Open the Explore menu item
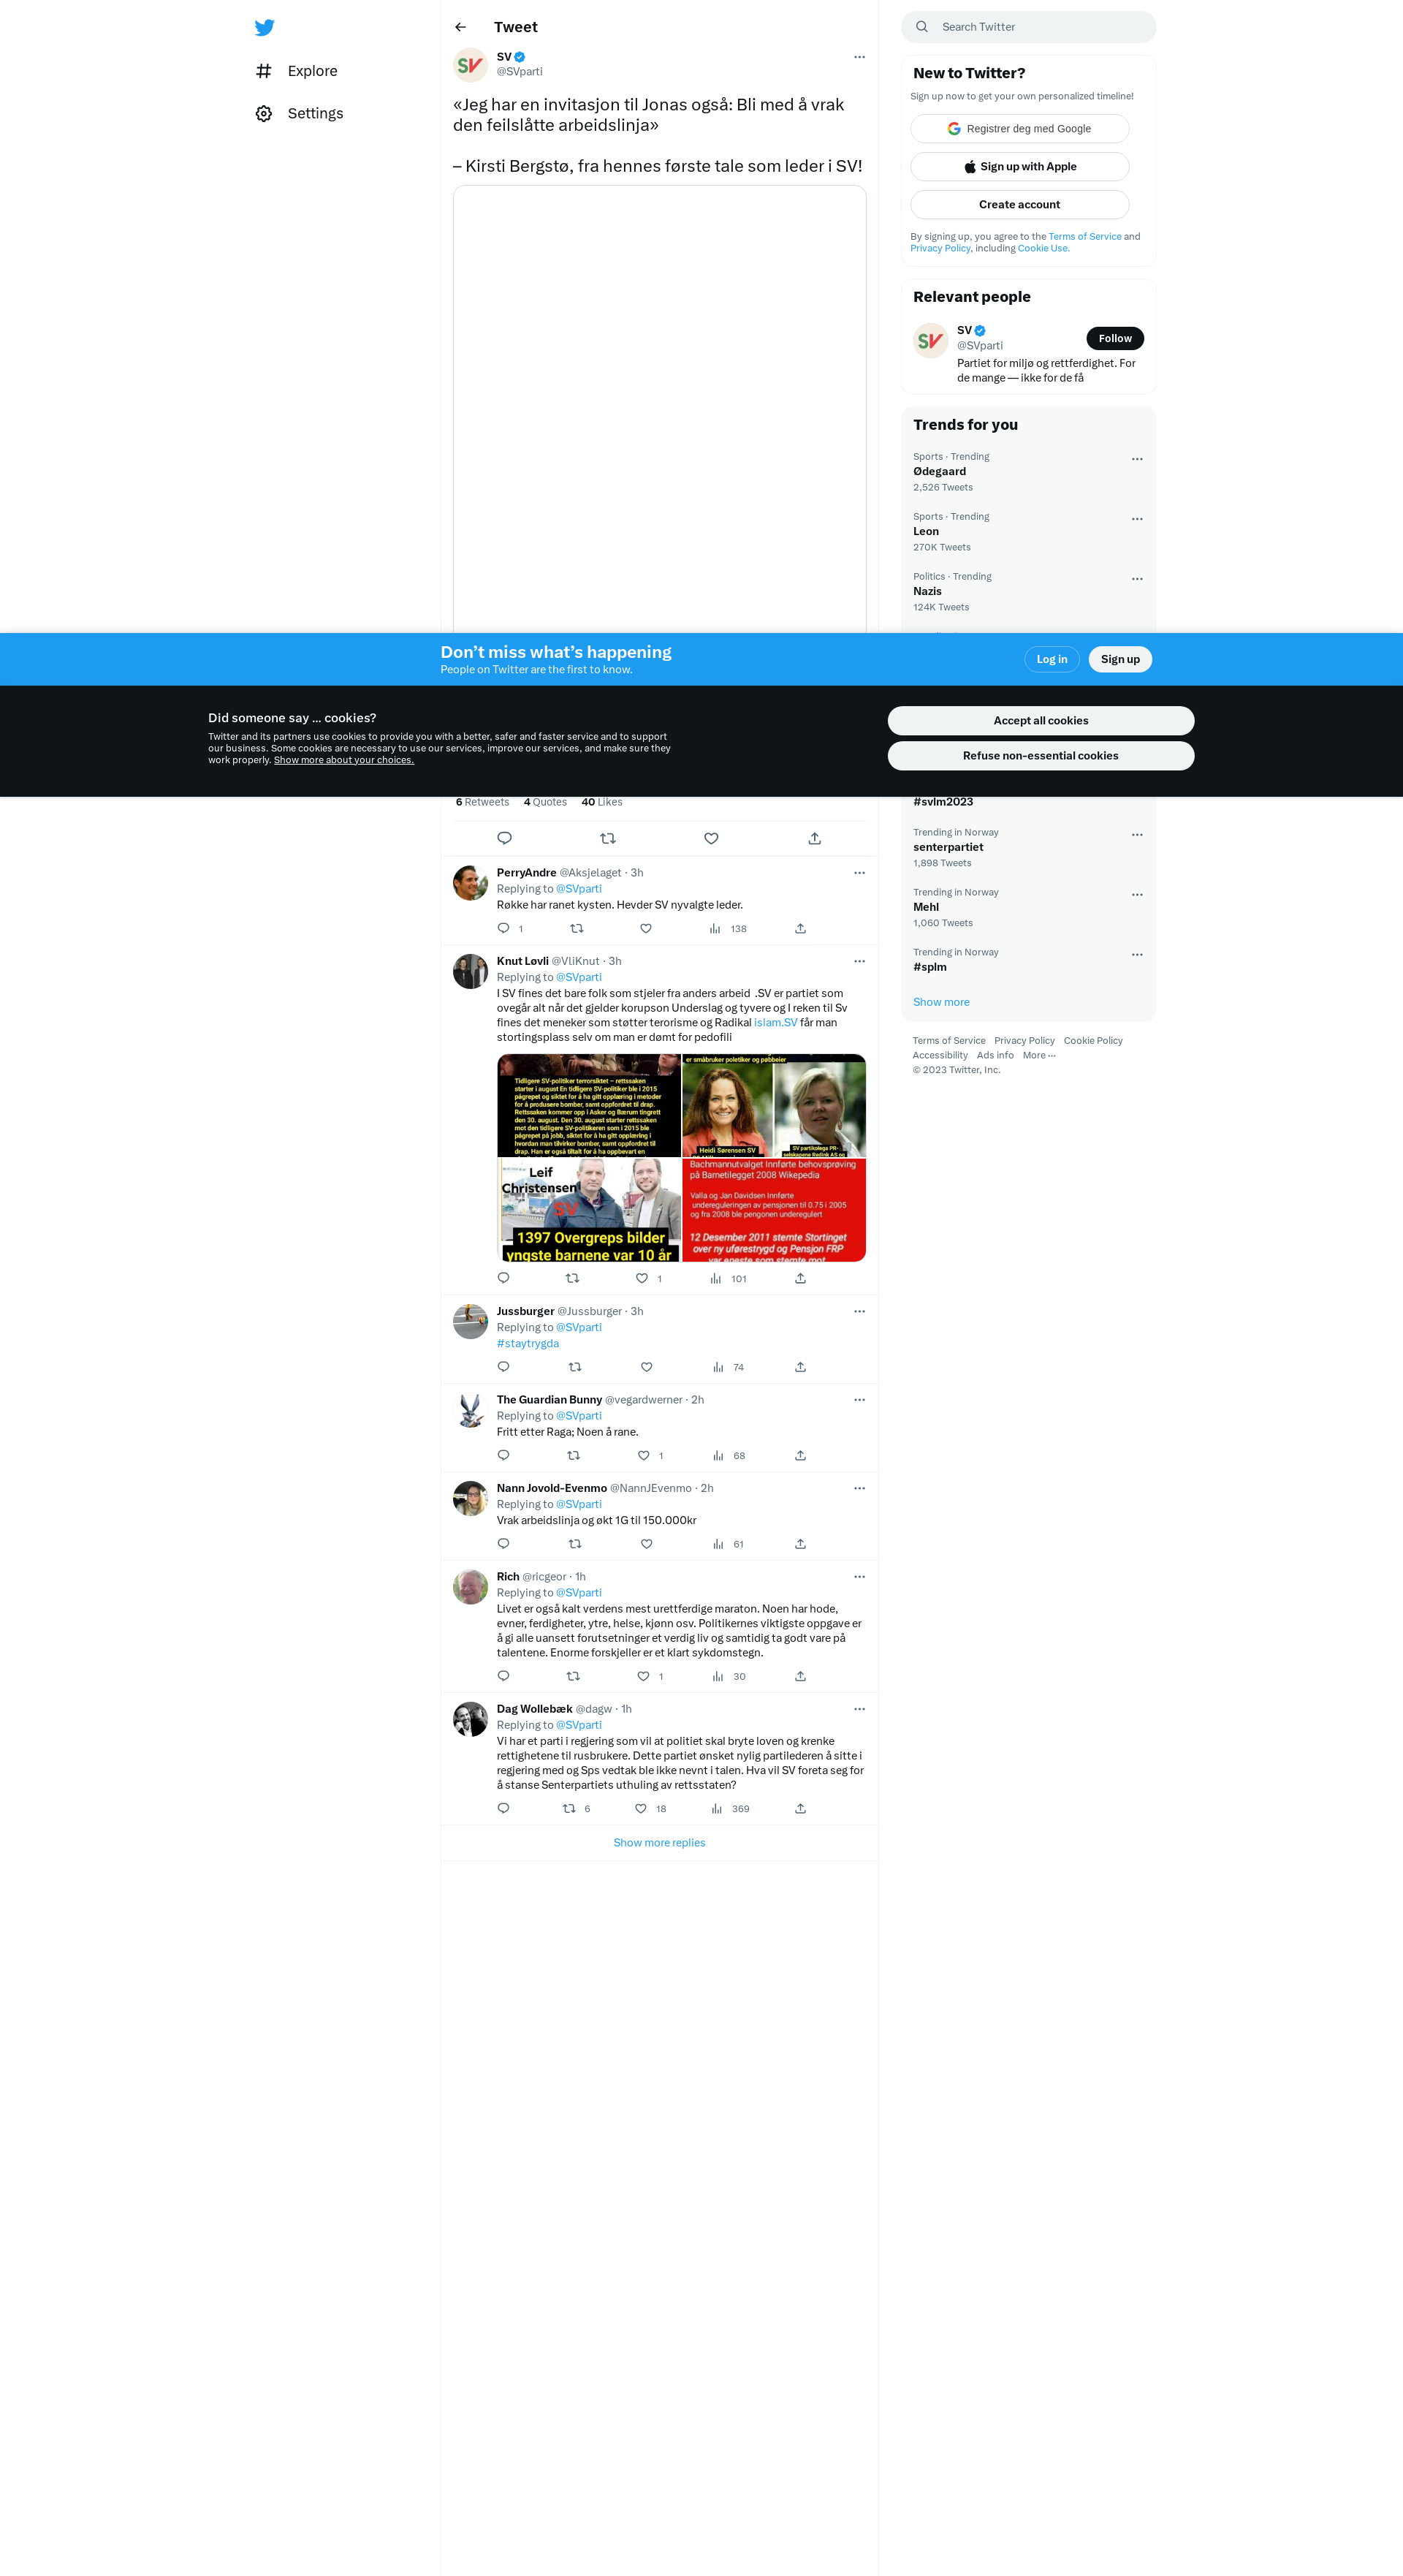The image size is (1403, 2576). coord(312,71)
